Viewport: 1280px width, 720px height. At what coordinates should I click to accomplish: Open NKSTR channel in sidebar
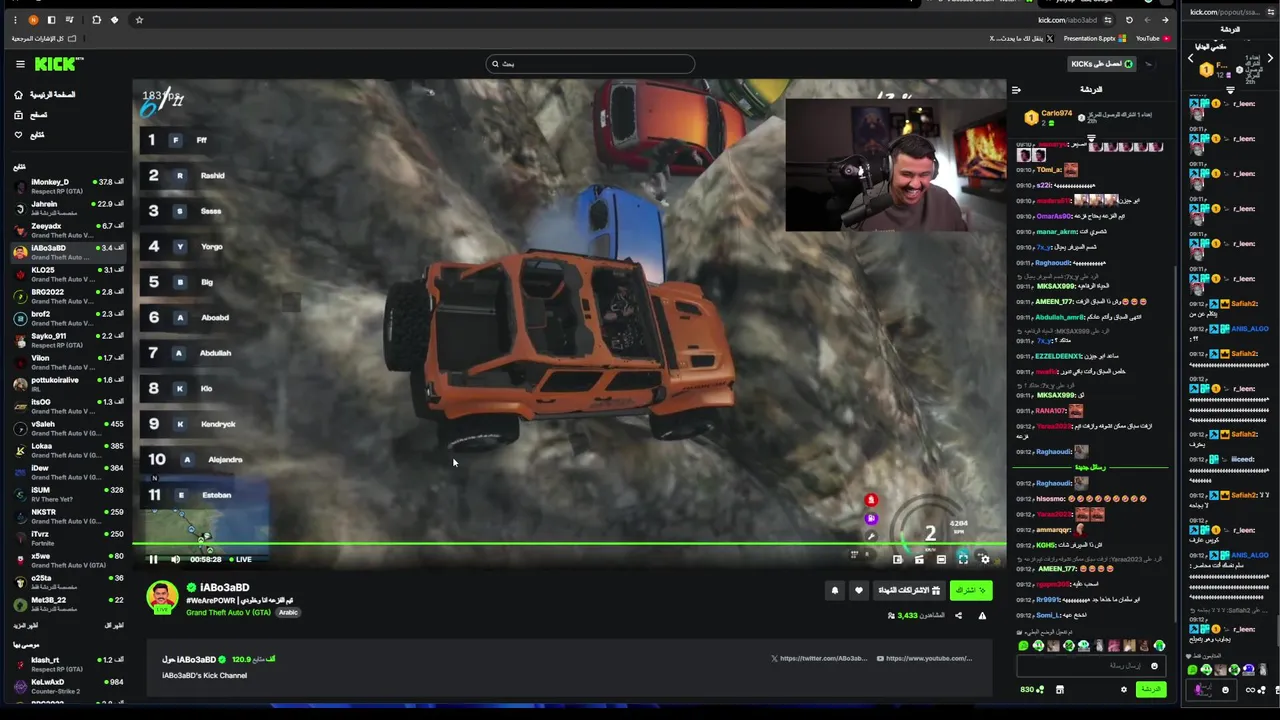(x=68, y=516)
